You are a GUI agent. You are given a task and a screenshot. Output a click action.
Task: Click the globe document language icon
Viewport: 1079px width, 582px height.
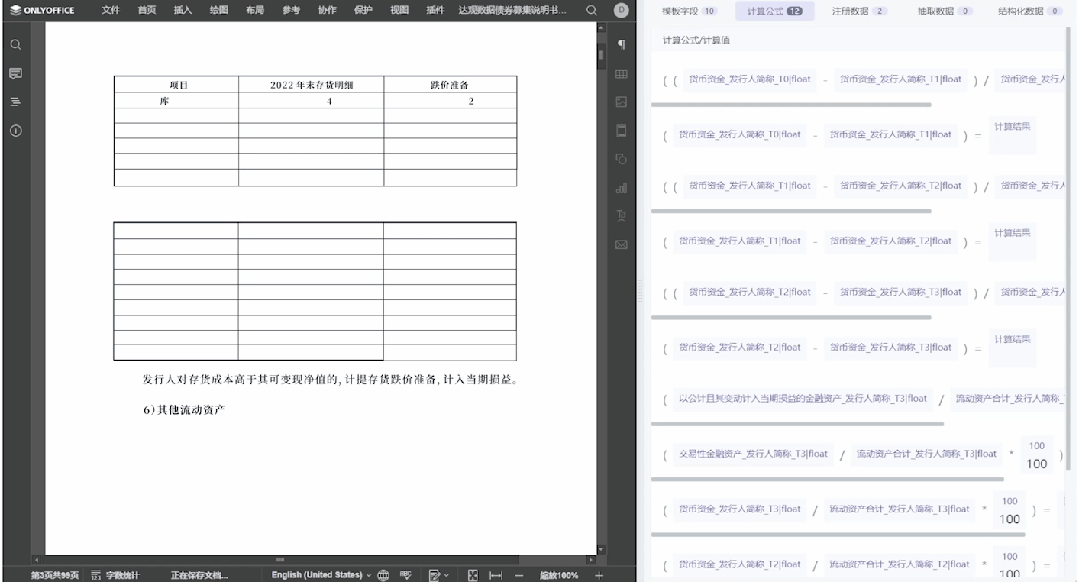coord(383,575)
